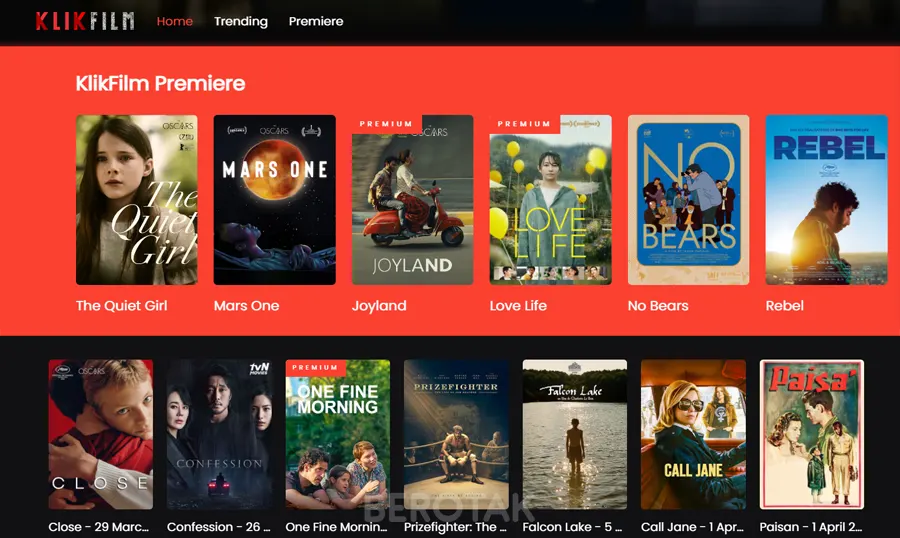900x538 pixels.
Task: Click the 'One Fine Mornin...' caption
Action: [336, 527]
